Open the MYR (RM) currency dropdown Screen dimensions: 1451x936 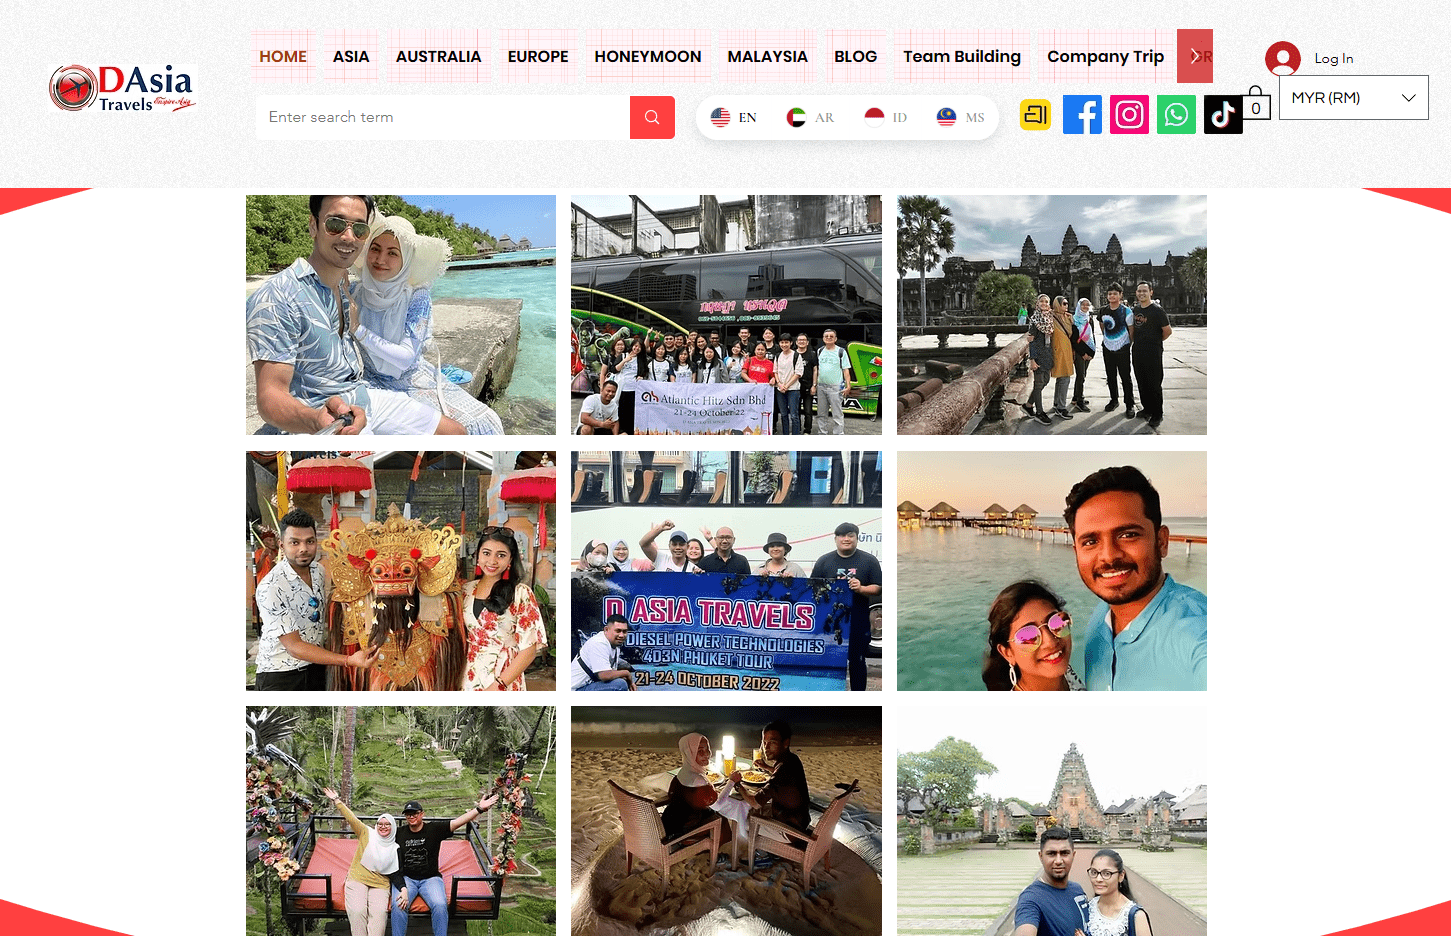(x=1353, y=97)
